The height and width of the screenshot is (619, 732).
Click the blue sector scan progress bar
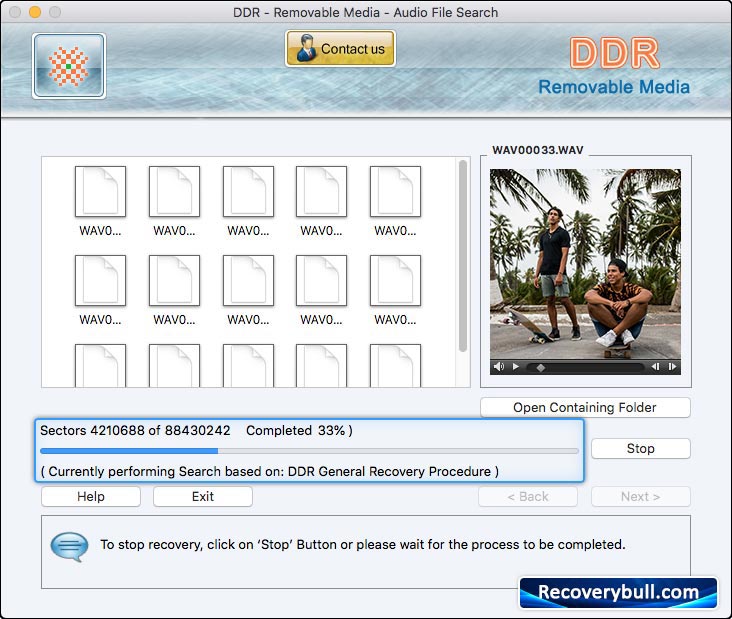[309, 451]
